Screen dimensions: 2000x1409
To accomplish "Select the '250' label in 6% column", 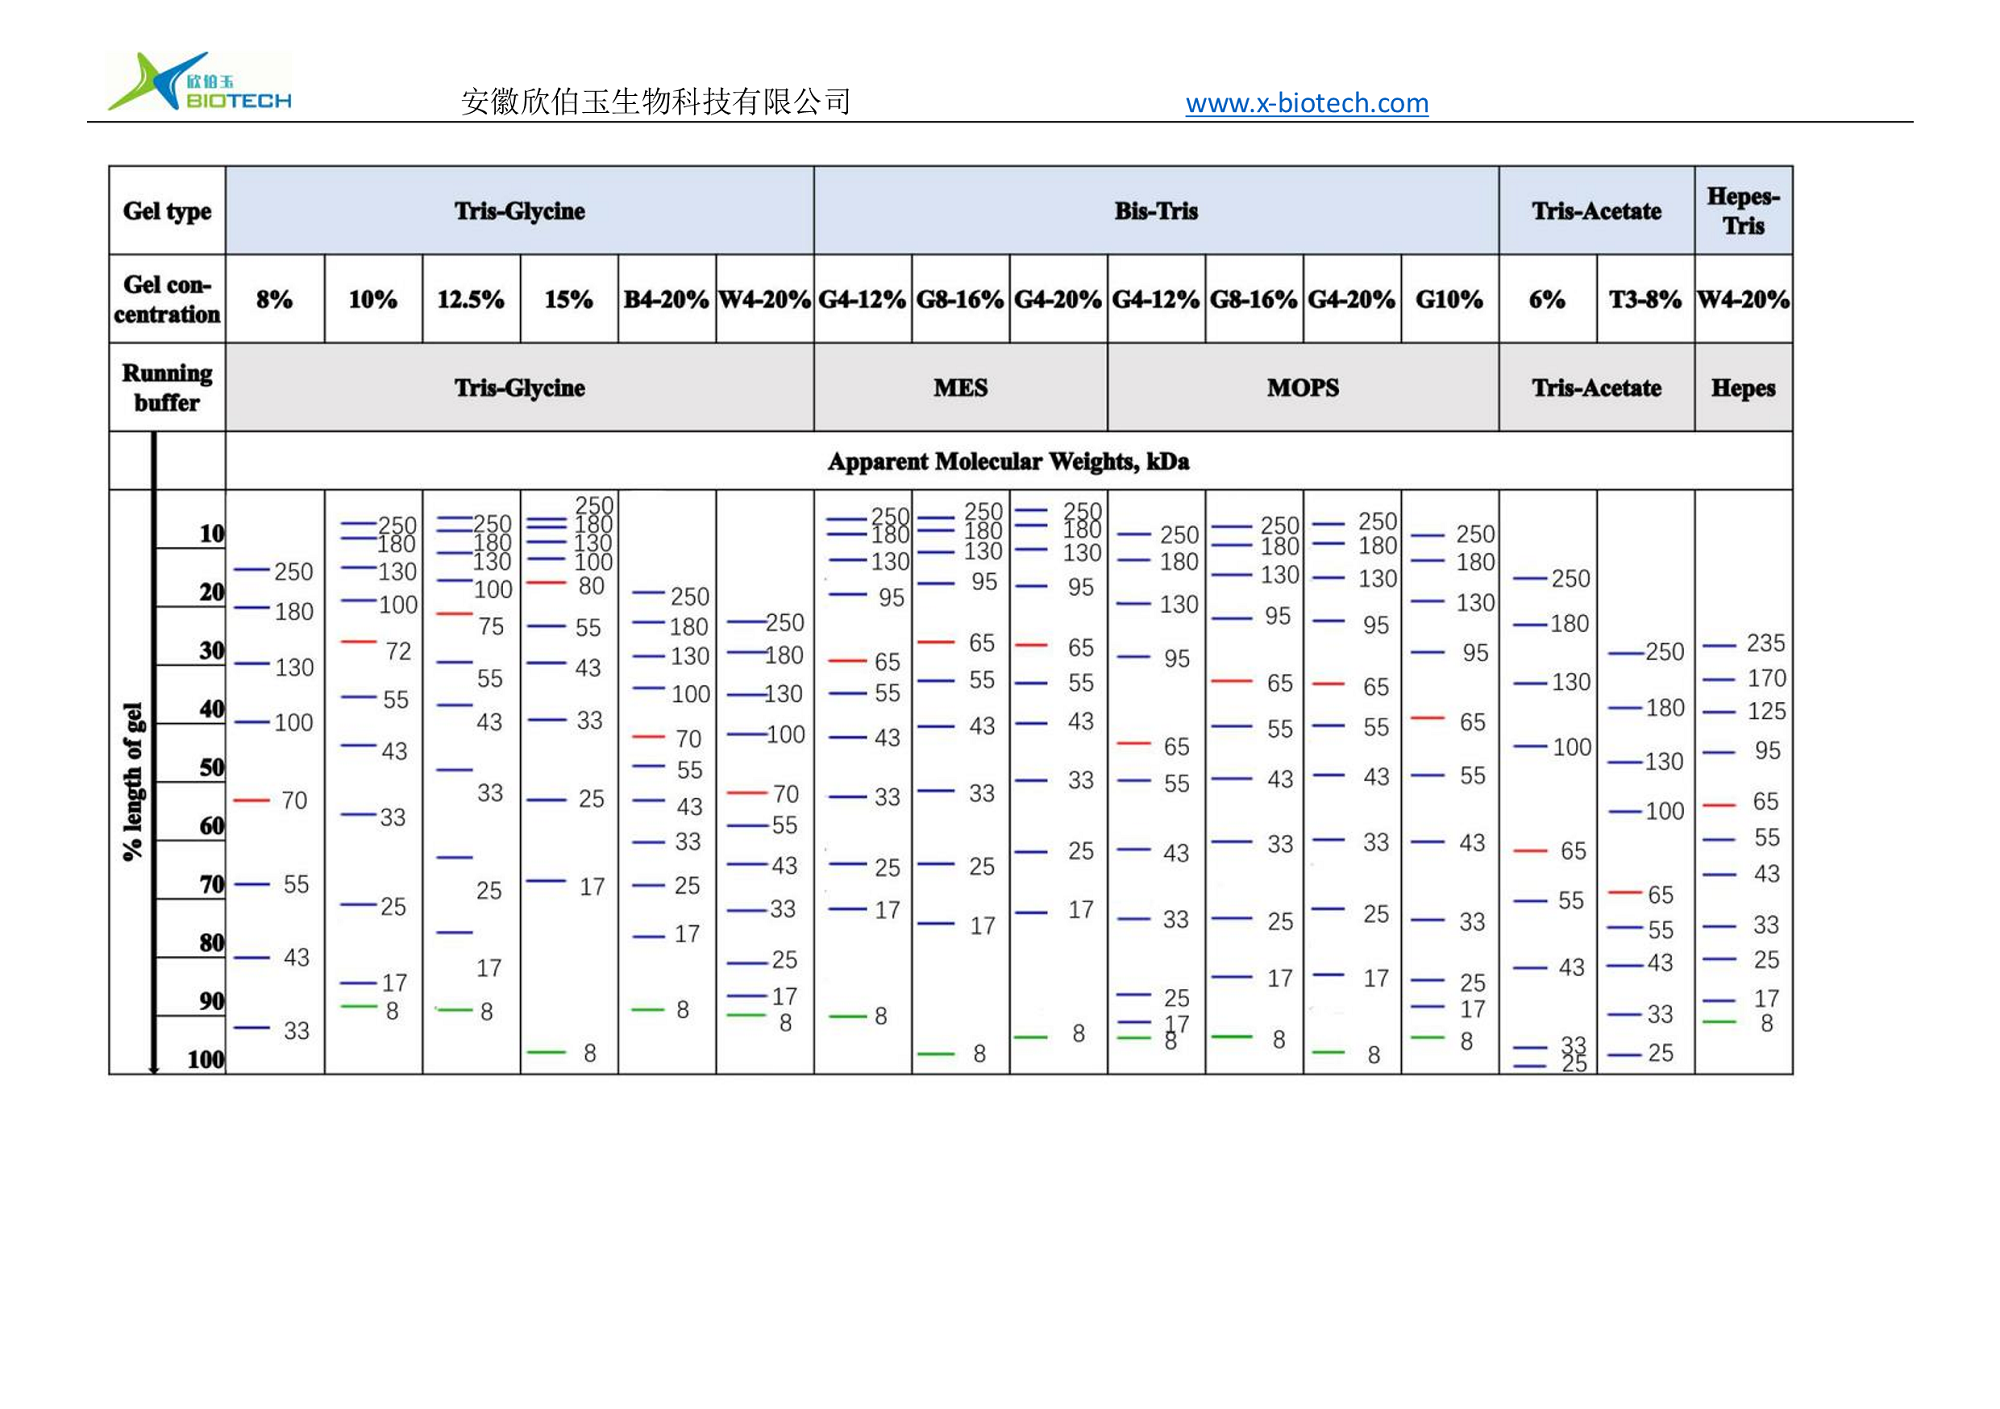I will [x=1570, y=578].
